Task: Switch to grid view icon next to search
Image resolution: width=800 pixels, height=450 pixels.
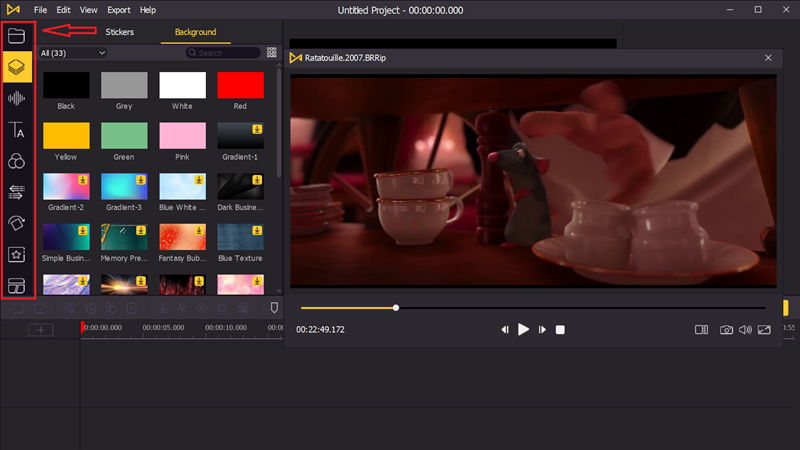Action: pyautogui.click(x=272, y=53)
